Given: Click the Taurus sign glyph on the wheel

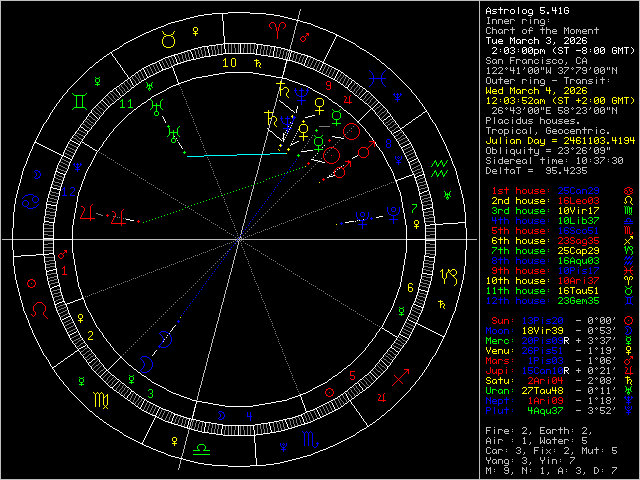Looking at the screenshot, I should 169,41.
